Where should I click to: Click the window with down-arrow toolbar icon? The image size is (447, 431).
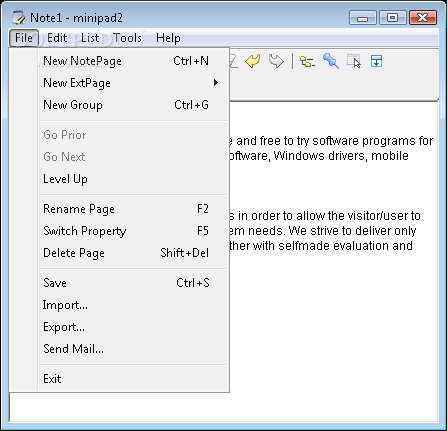376,61
